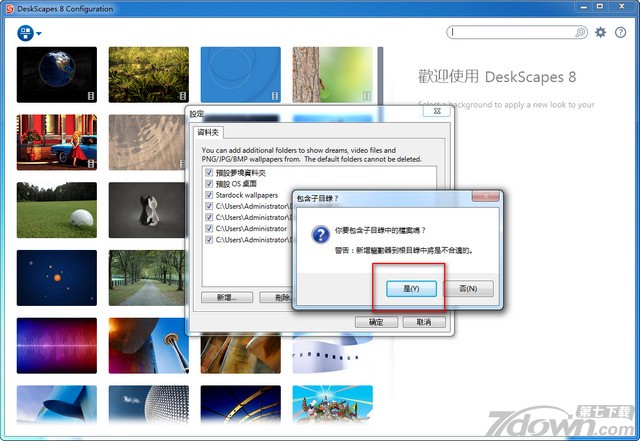Select the tree bark wallpaper thumbnail
The height and width of the screenshot is (441, 640).
point(332,75)
